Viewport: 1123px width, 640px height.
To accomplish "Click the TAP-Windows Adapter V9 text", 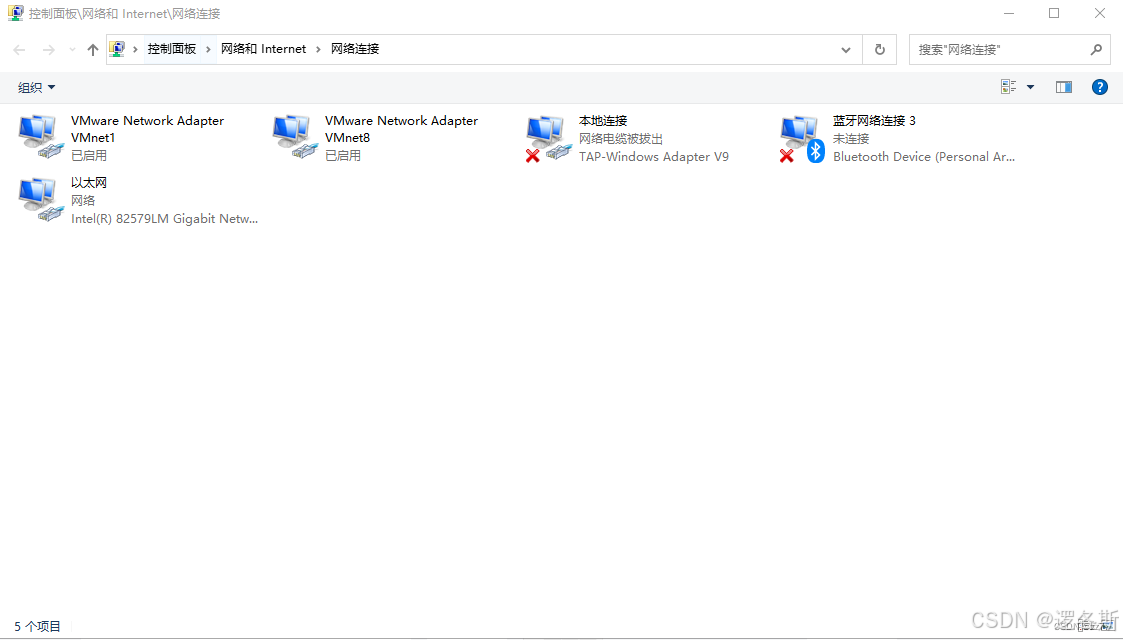I will pyautogui.click(x=654, y=157).
